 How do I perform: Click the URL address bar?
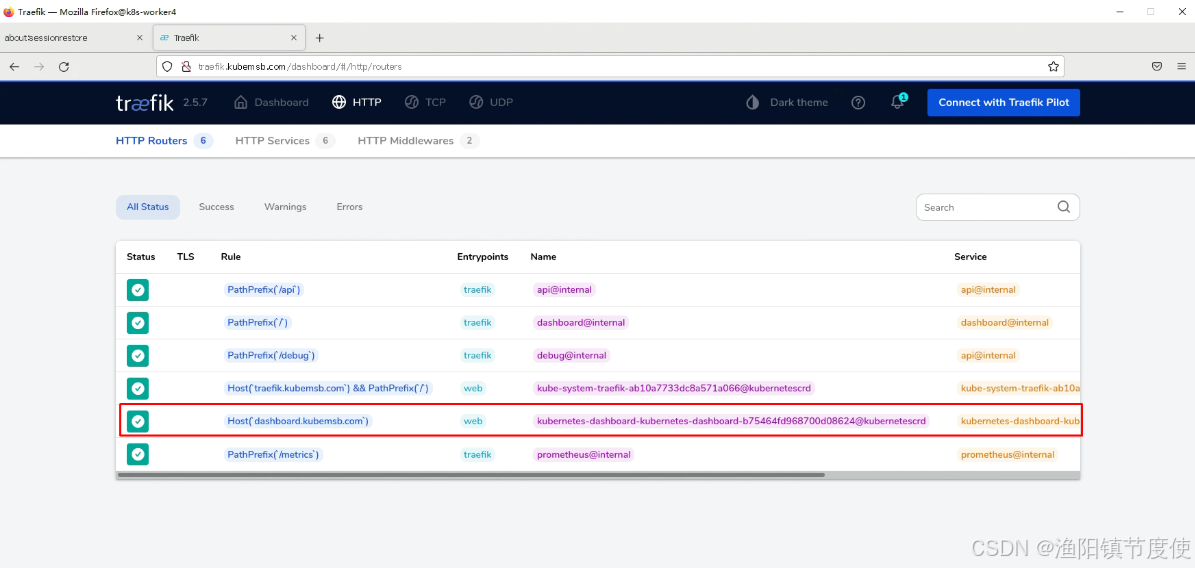pyautogui.click(x=610, y=66)
